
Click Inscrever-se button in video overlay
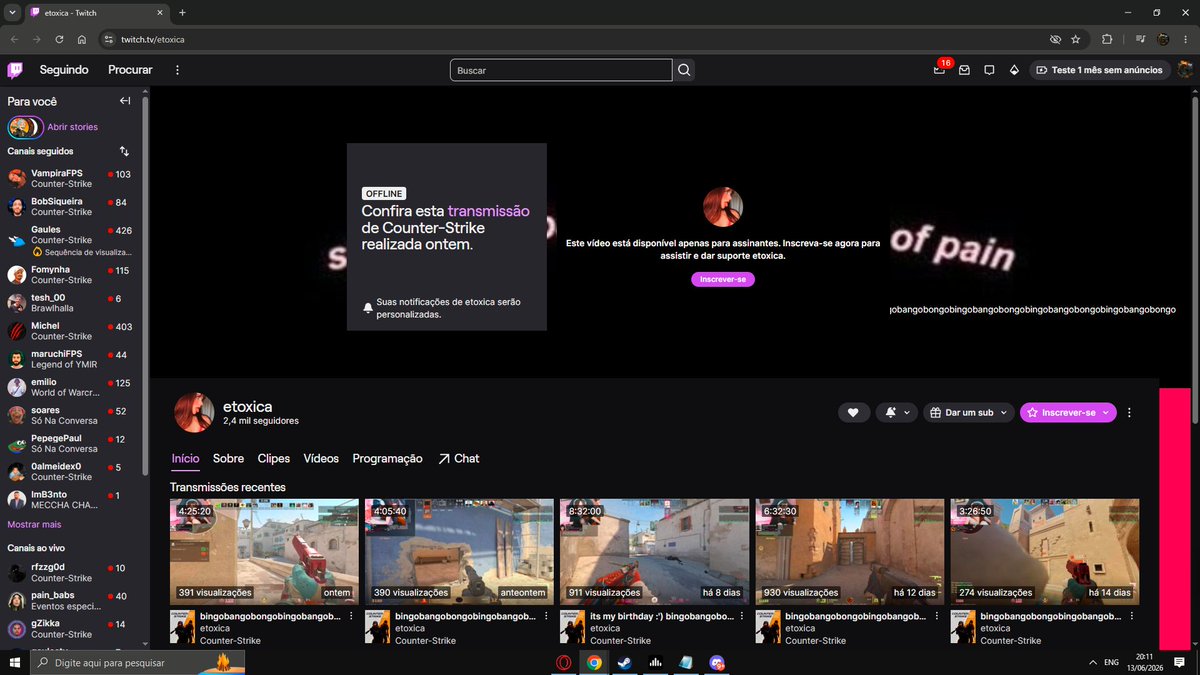click(723, 279)
